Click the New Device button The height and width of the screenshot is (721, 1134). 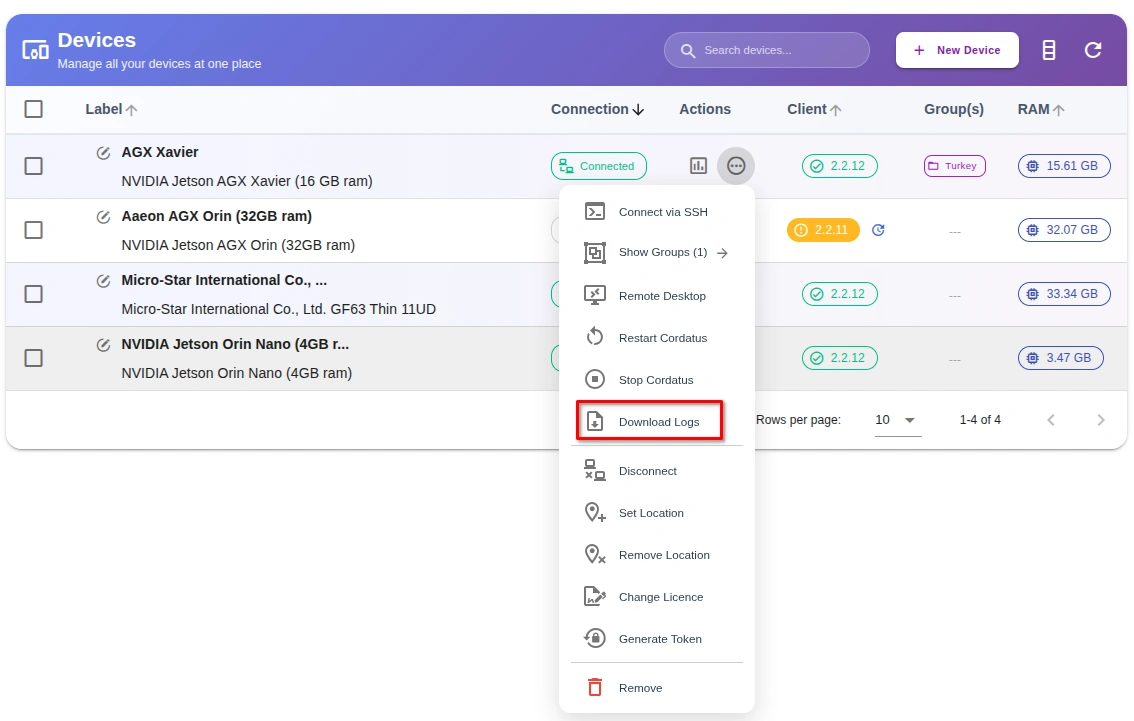coord(956,49)
